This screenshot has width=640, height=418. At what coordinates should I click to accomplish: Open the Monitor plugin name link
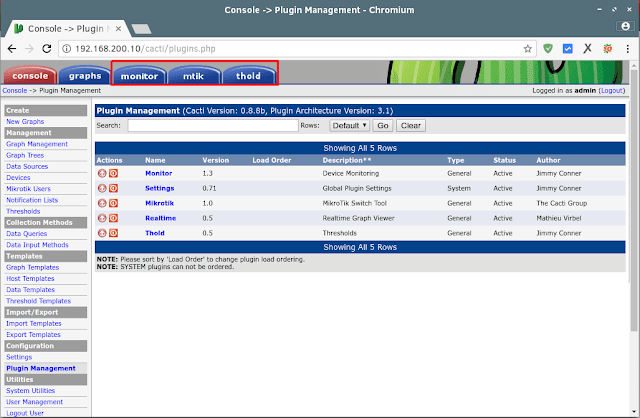click(x=159, y=173)
